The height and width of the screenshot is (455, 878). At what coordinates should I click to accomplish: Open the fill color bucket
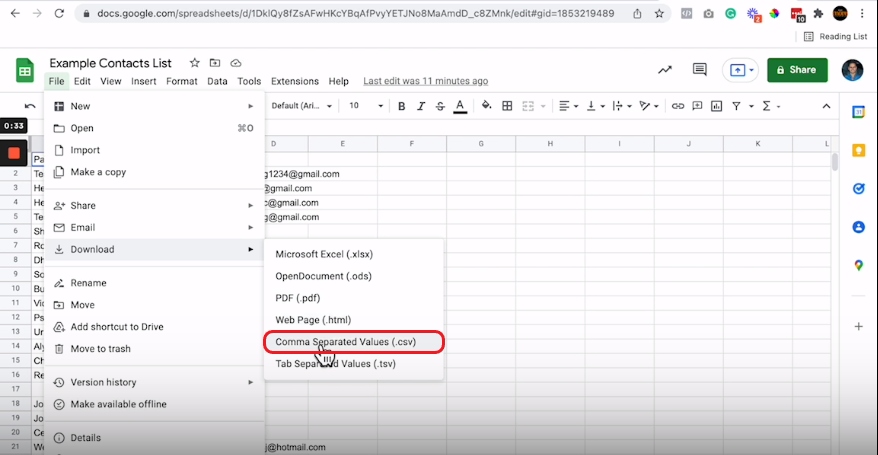(487, 106)
